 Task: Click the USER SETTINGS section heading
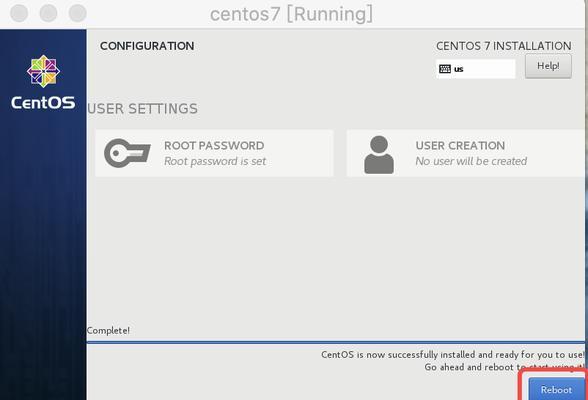click(142, 109)
